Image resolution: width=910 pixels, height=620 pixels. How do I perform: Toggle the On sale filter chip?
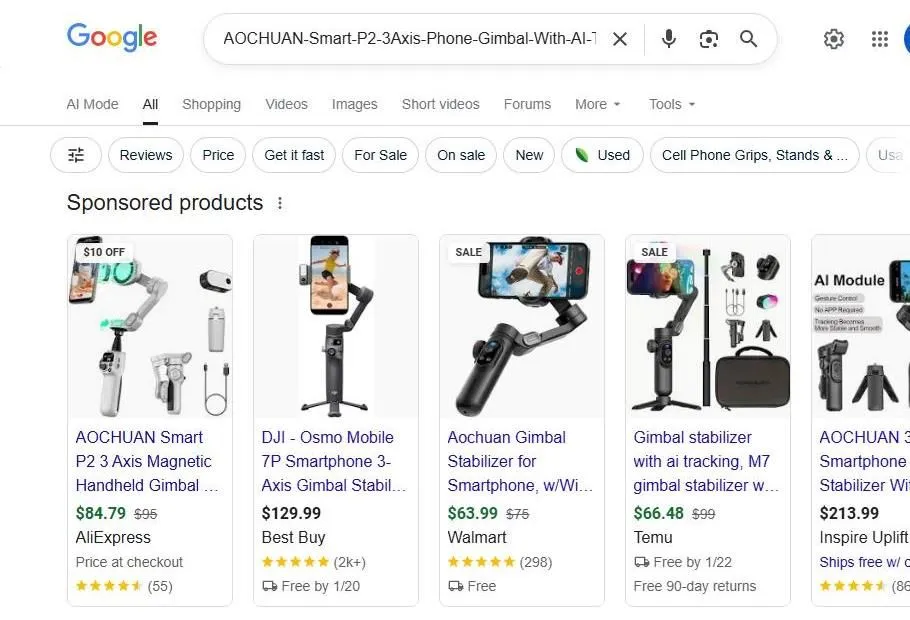point(460,155)
